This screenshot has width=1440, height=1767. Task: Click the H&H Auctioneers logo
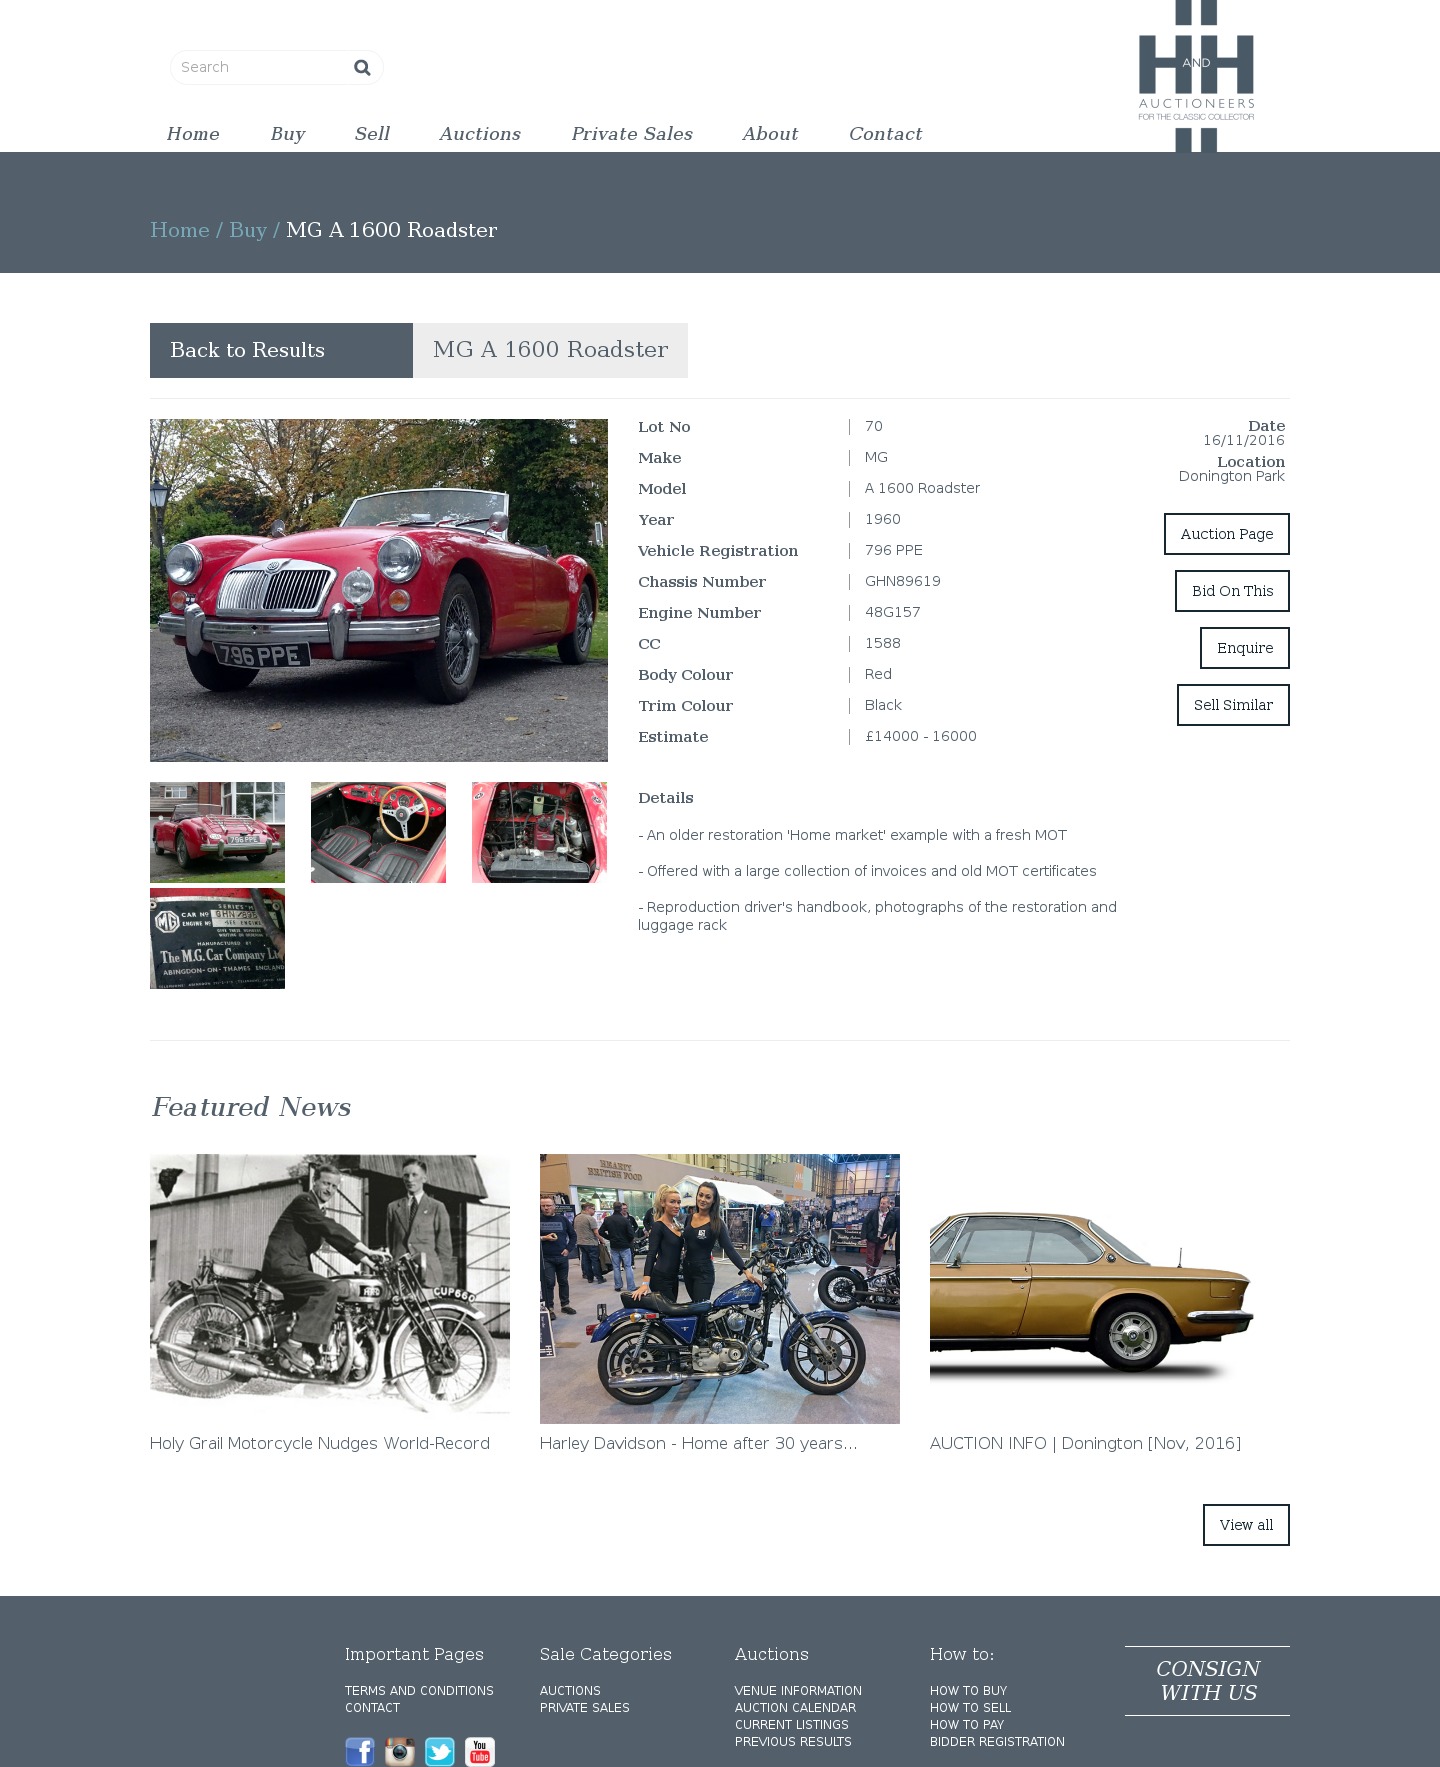(1196, 76)
